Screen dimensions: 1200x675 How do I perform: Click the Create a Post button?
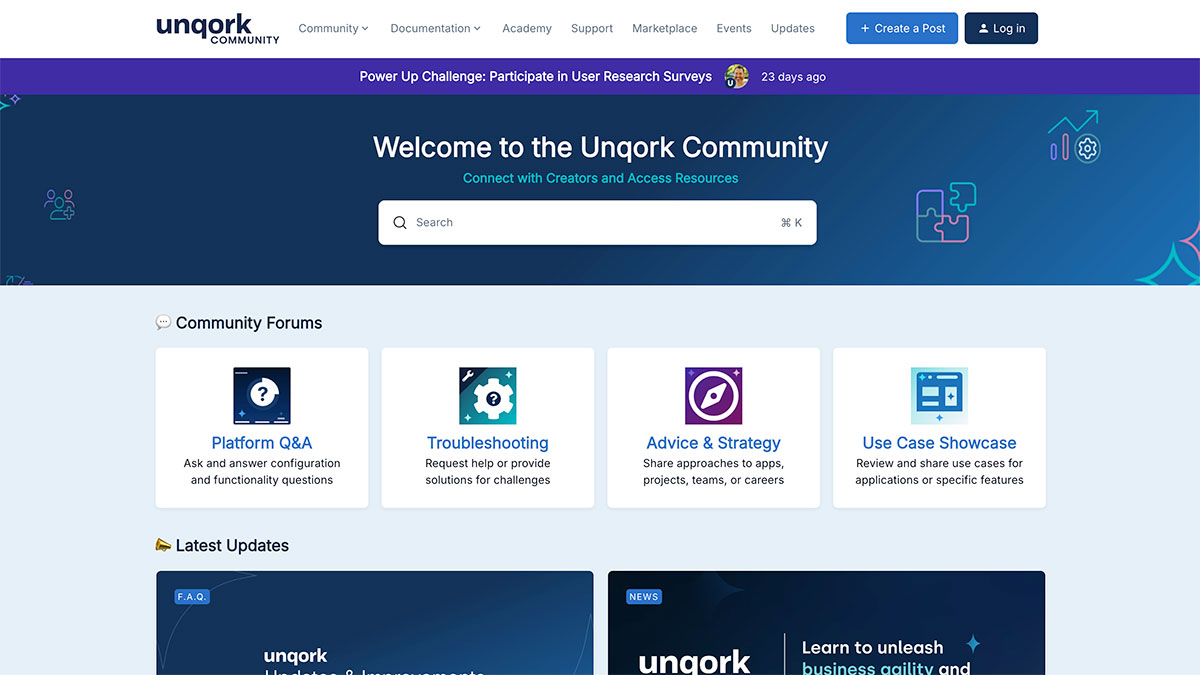901,28
